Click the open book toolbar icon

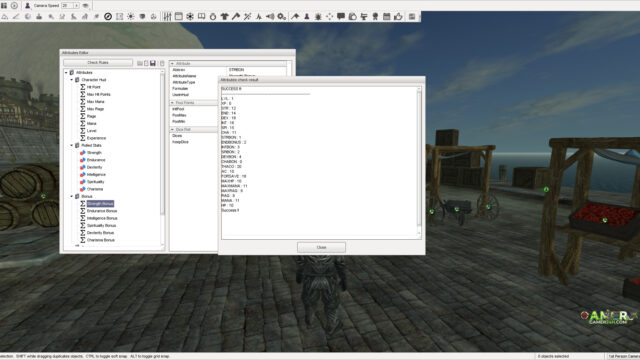pos(201,16)
